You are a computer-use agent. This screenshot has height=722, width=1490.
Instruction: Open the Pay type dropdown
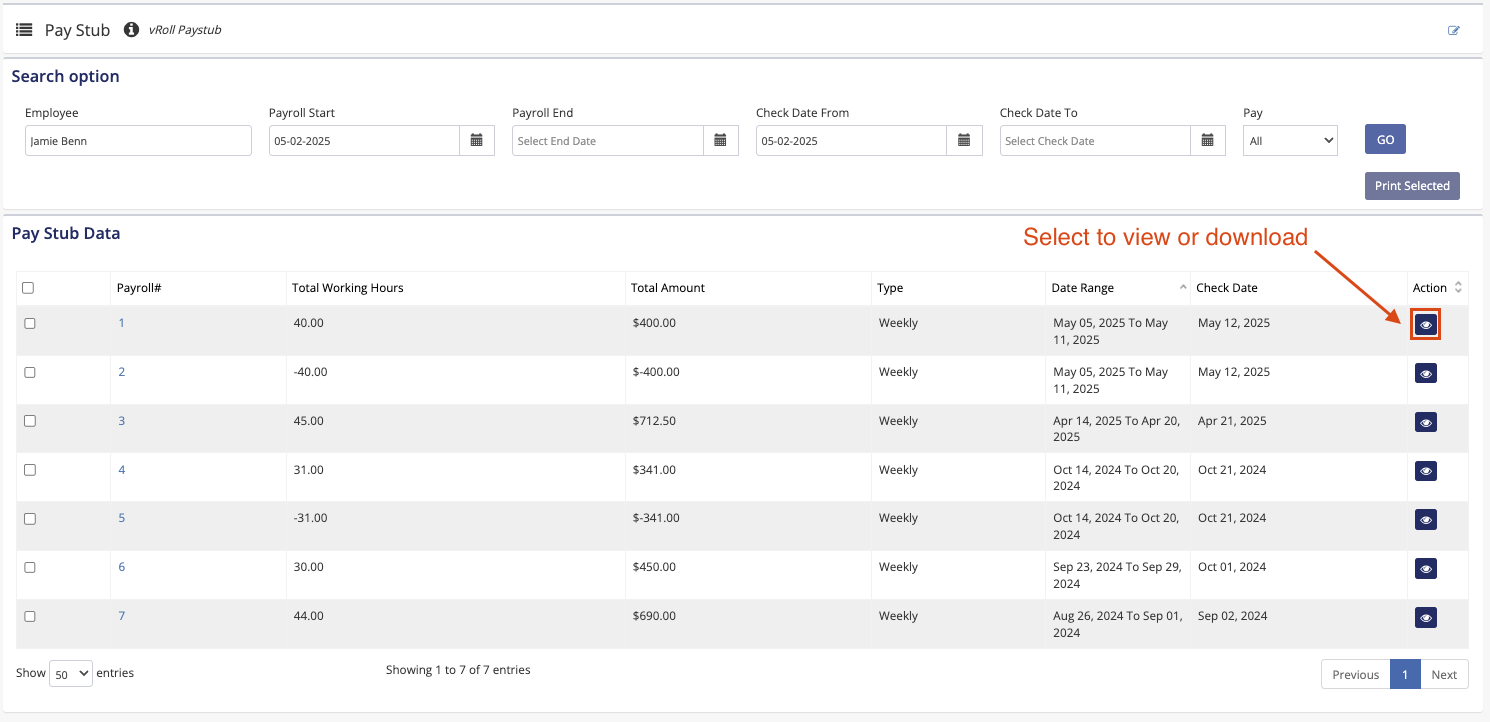[x=1290, y=141]
